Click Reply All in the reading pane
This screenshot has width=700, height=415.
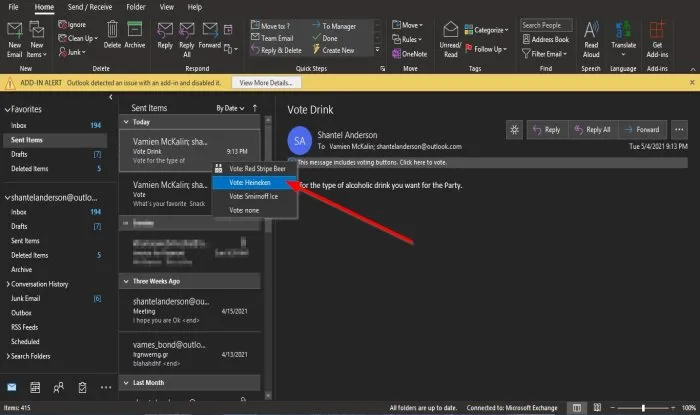point(592,130)
